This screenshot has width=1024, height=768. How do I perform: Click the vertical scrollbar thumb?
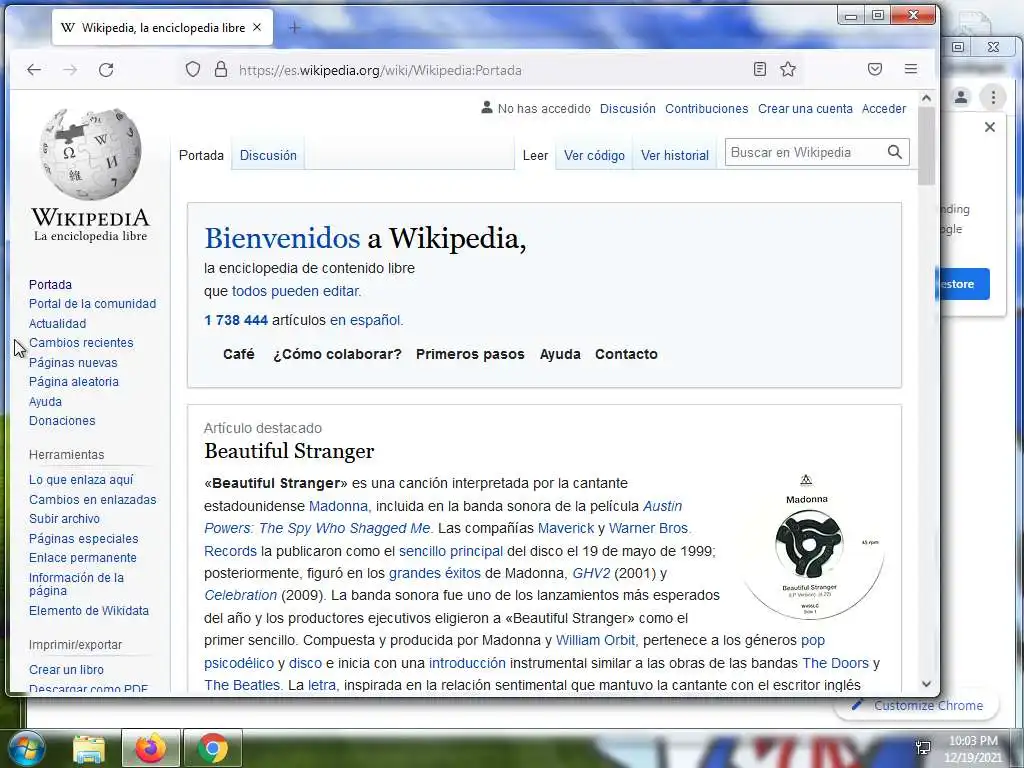tap(926, 145)
